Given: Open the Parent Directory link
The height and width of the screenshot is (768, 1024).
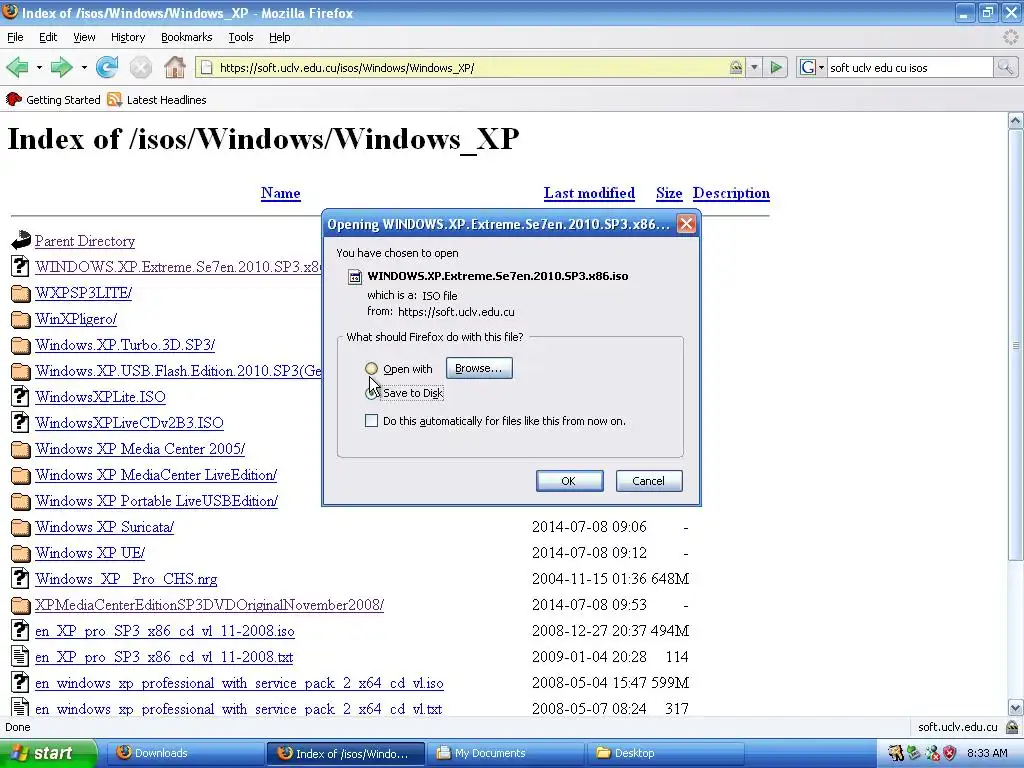Looking at the screenshot, I should (85, 241).
